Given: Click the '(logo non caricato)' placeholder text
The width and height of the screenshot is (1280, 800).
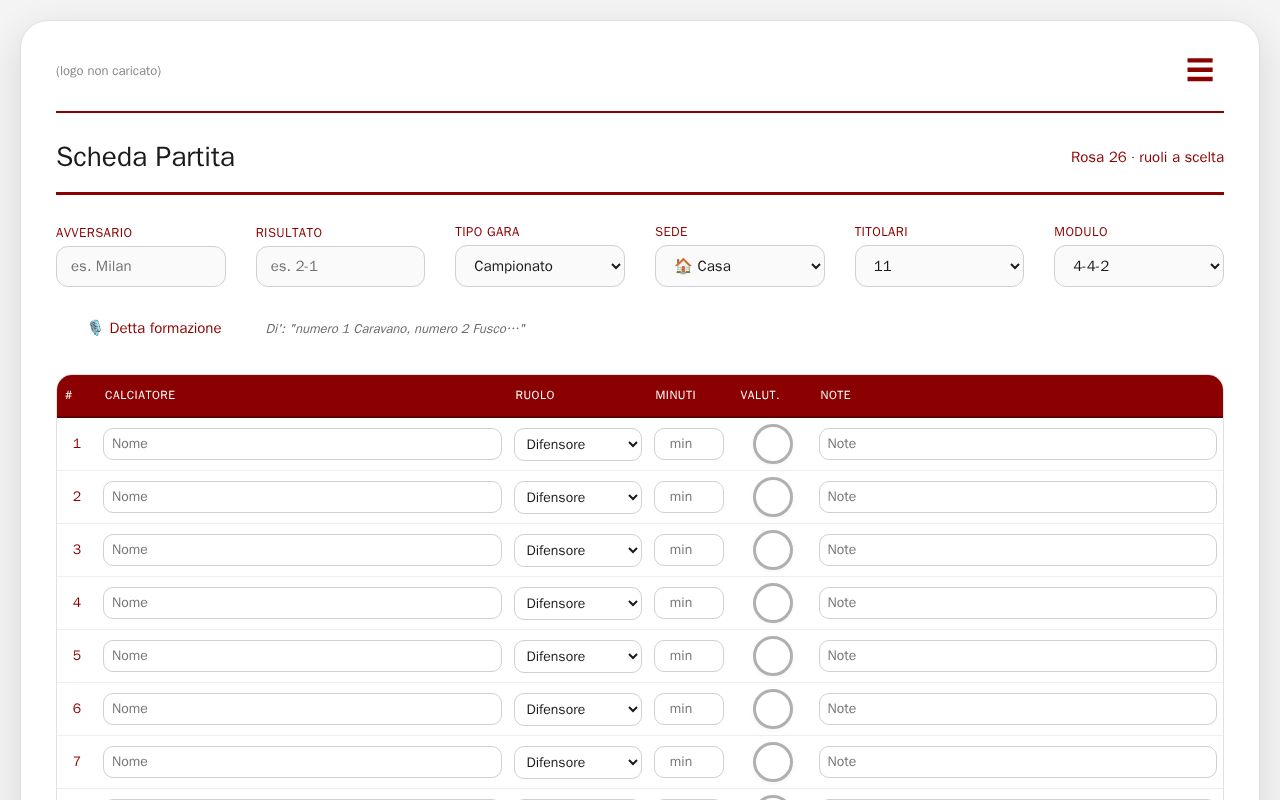Looking at the screenshot, I should [108, 71].
